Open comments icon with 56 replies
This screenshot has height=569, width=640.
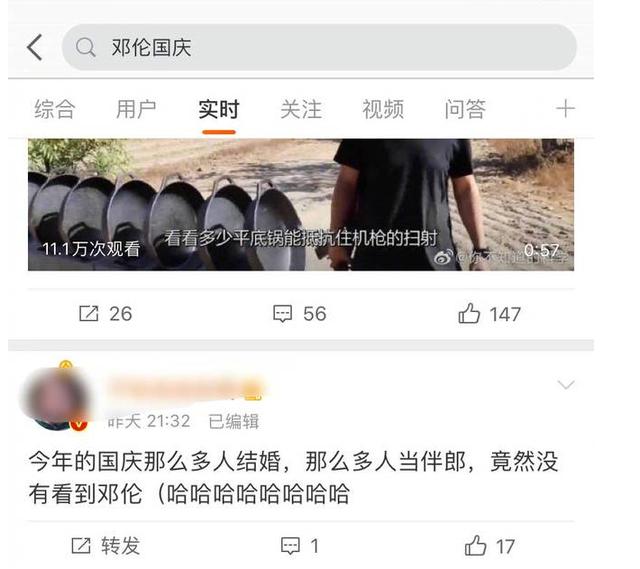tap(282, 313)
